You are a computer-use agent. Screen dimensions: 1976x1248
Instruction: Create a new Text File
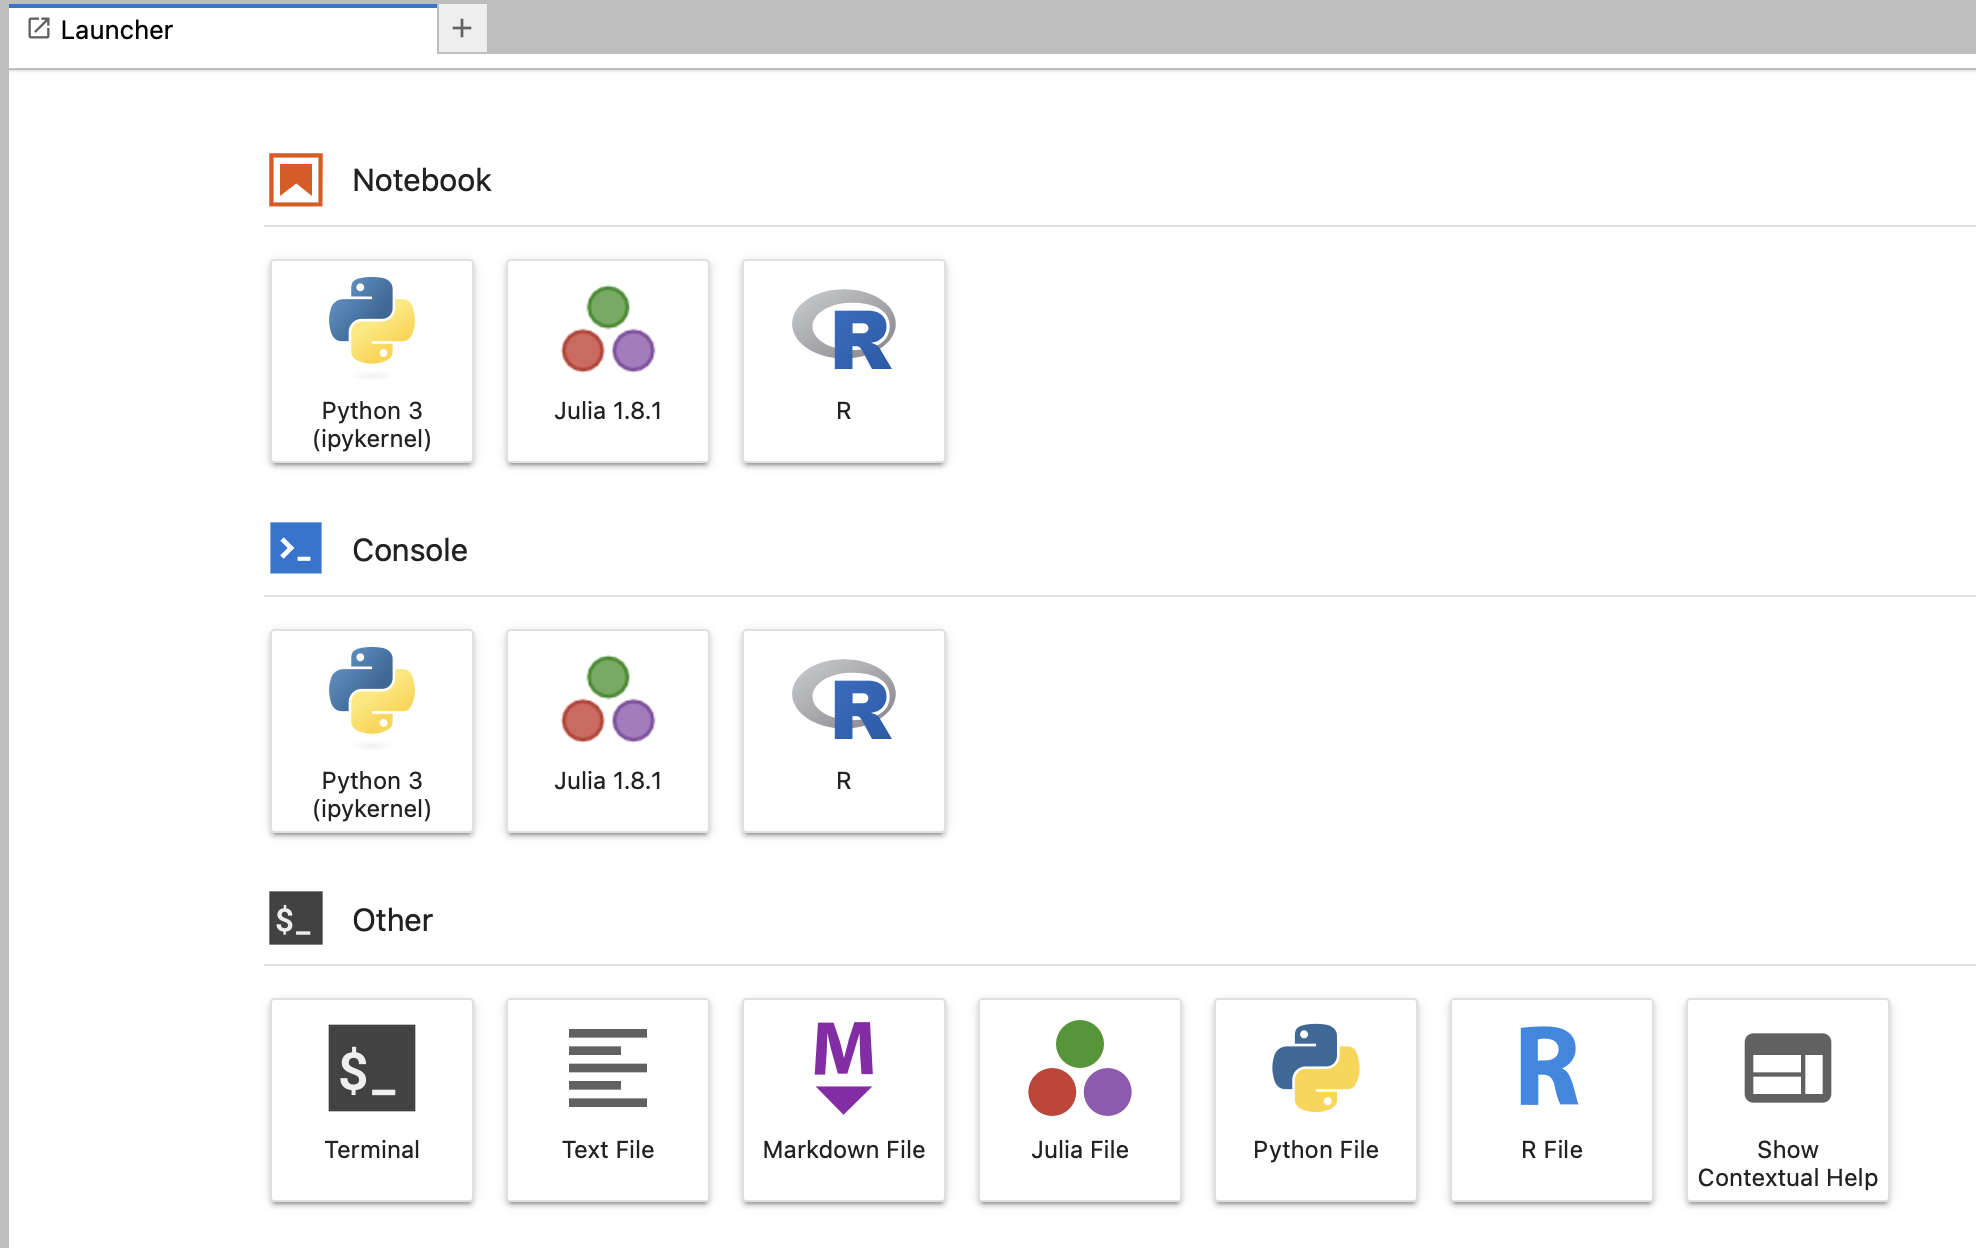pyautogui.click(x=607, y=1100)
